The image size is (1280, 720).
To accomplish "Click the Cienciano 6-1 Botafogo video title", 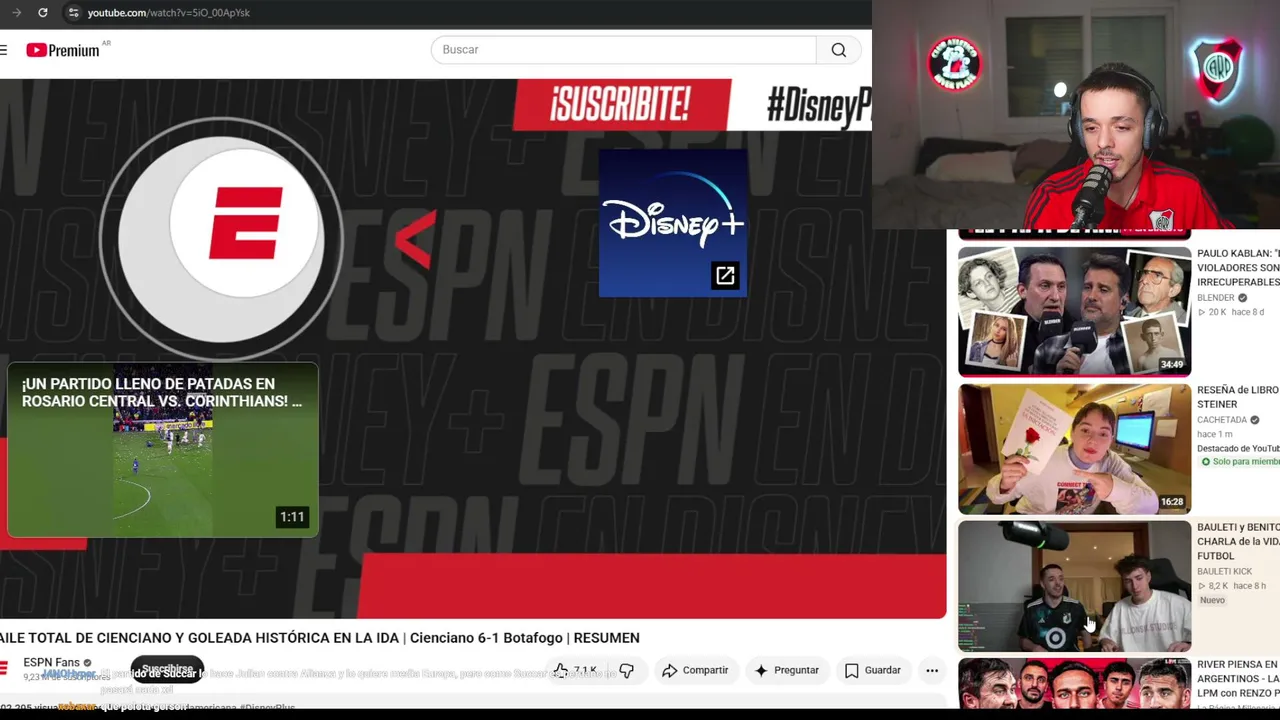I will click(x=320, y=638).
